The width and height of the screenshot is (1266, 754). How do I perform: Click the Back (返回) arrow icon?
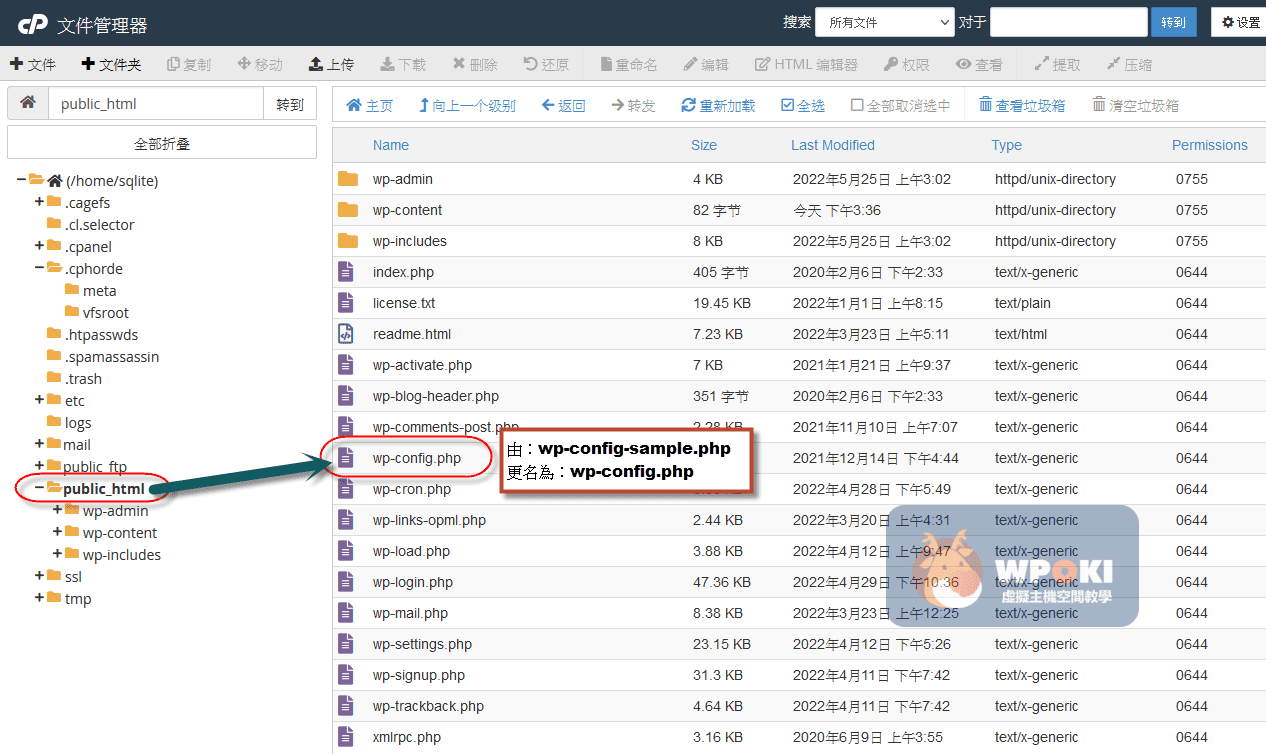(548, 105)
